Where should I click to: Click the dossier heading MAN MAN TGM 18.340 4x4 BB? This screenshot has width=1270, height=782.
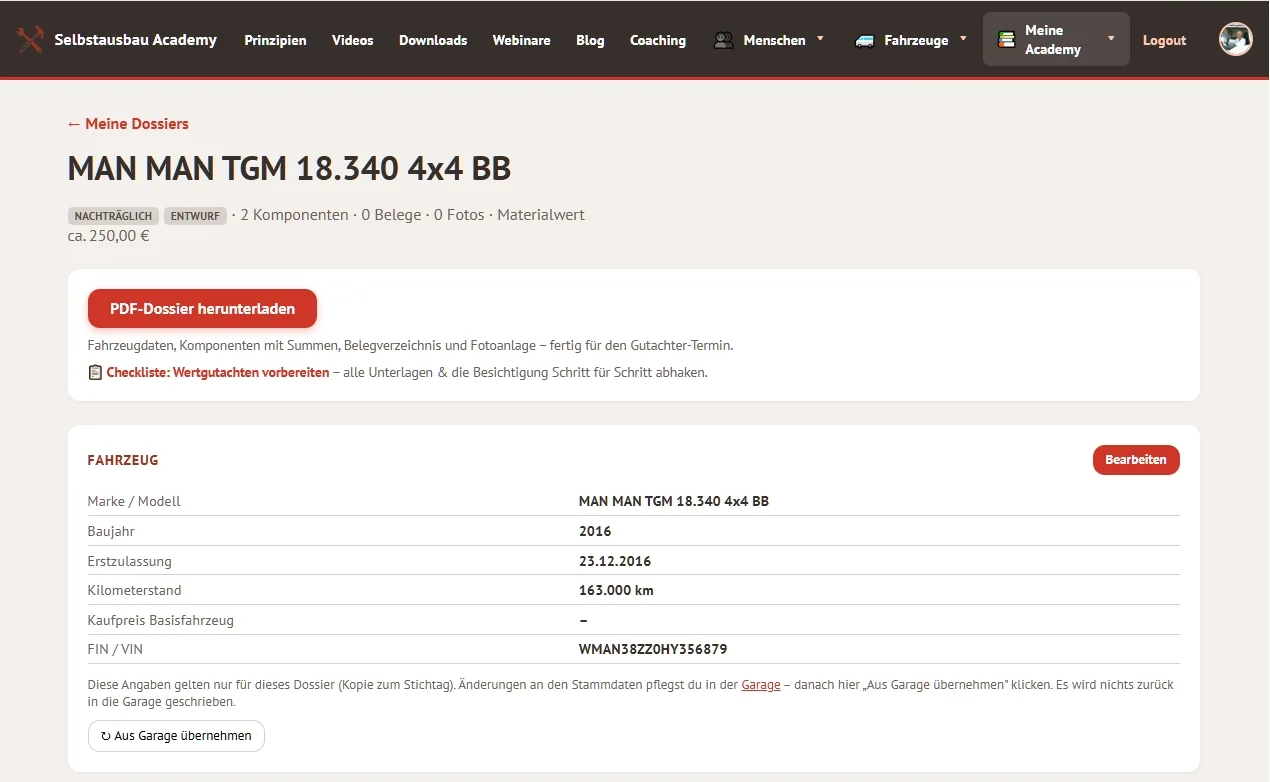(289, 168)
